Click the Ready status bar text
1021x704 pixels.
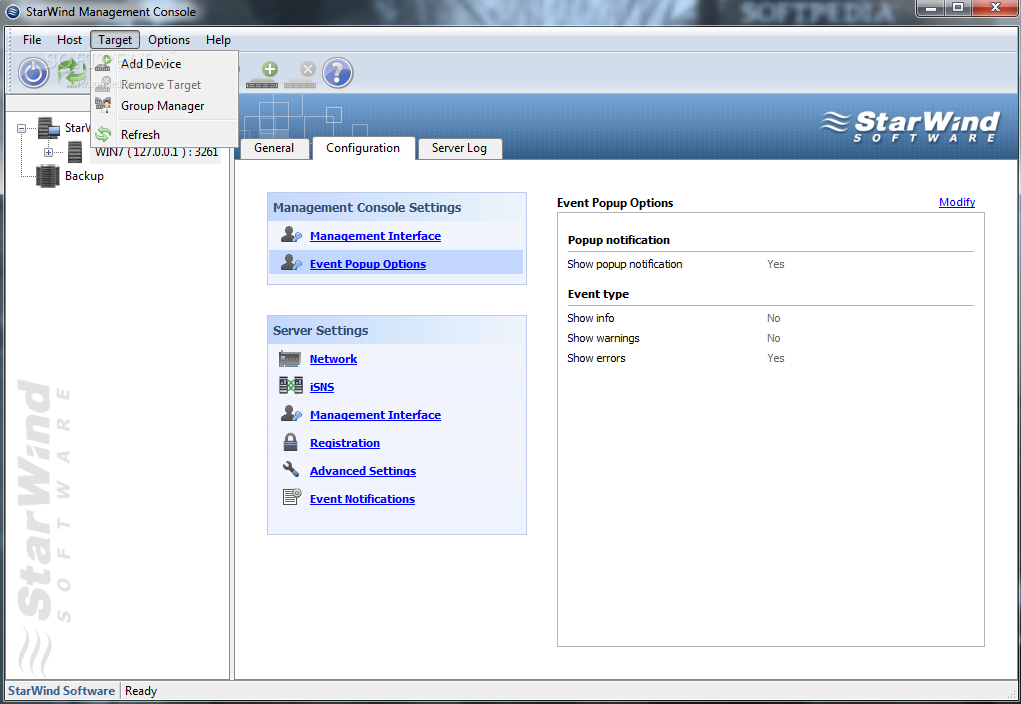coord(141,691)
